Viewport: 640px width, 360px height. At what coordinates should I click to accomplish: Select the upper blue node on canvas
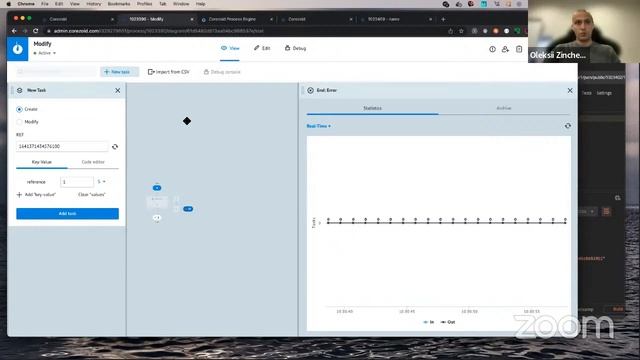pos(157,188)
